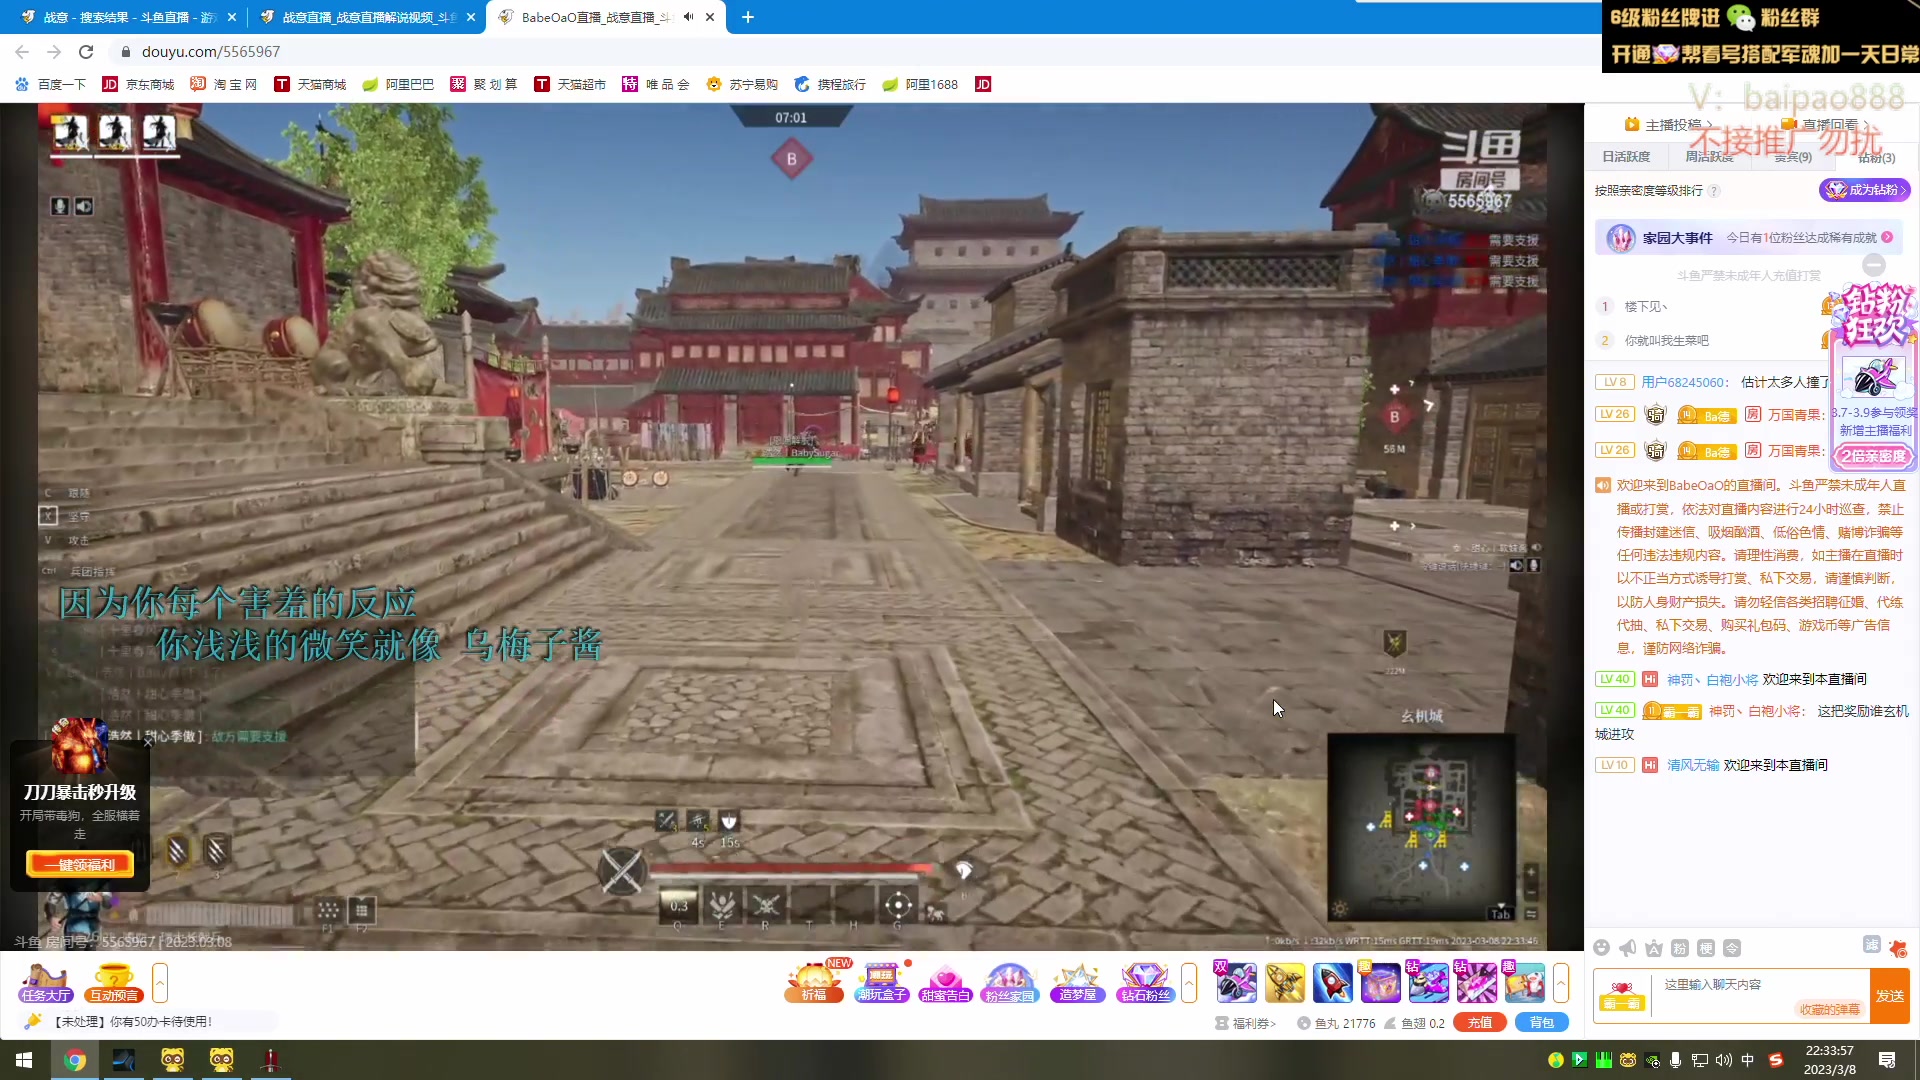Open the 潮玩盒子 toy box

pos(881,983)
